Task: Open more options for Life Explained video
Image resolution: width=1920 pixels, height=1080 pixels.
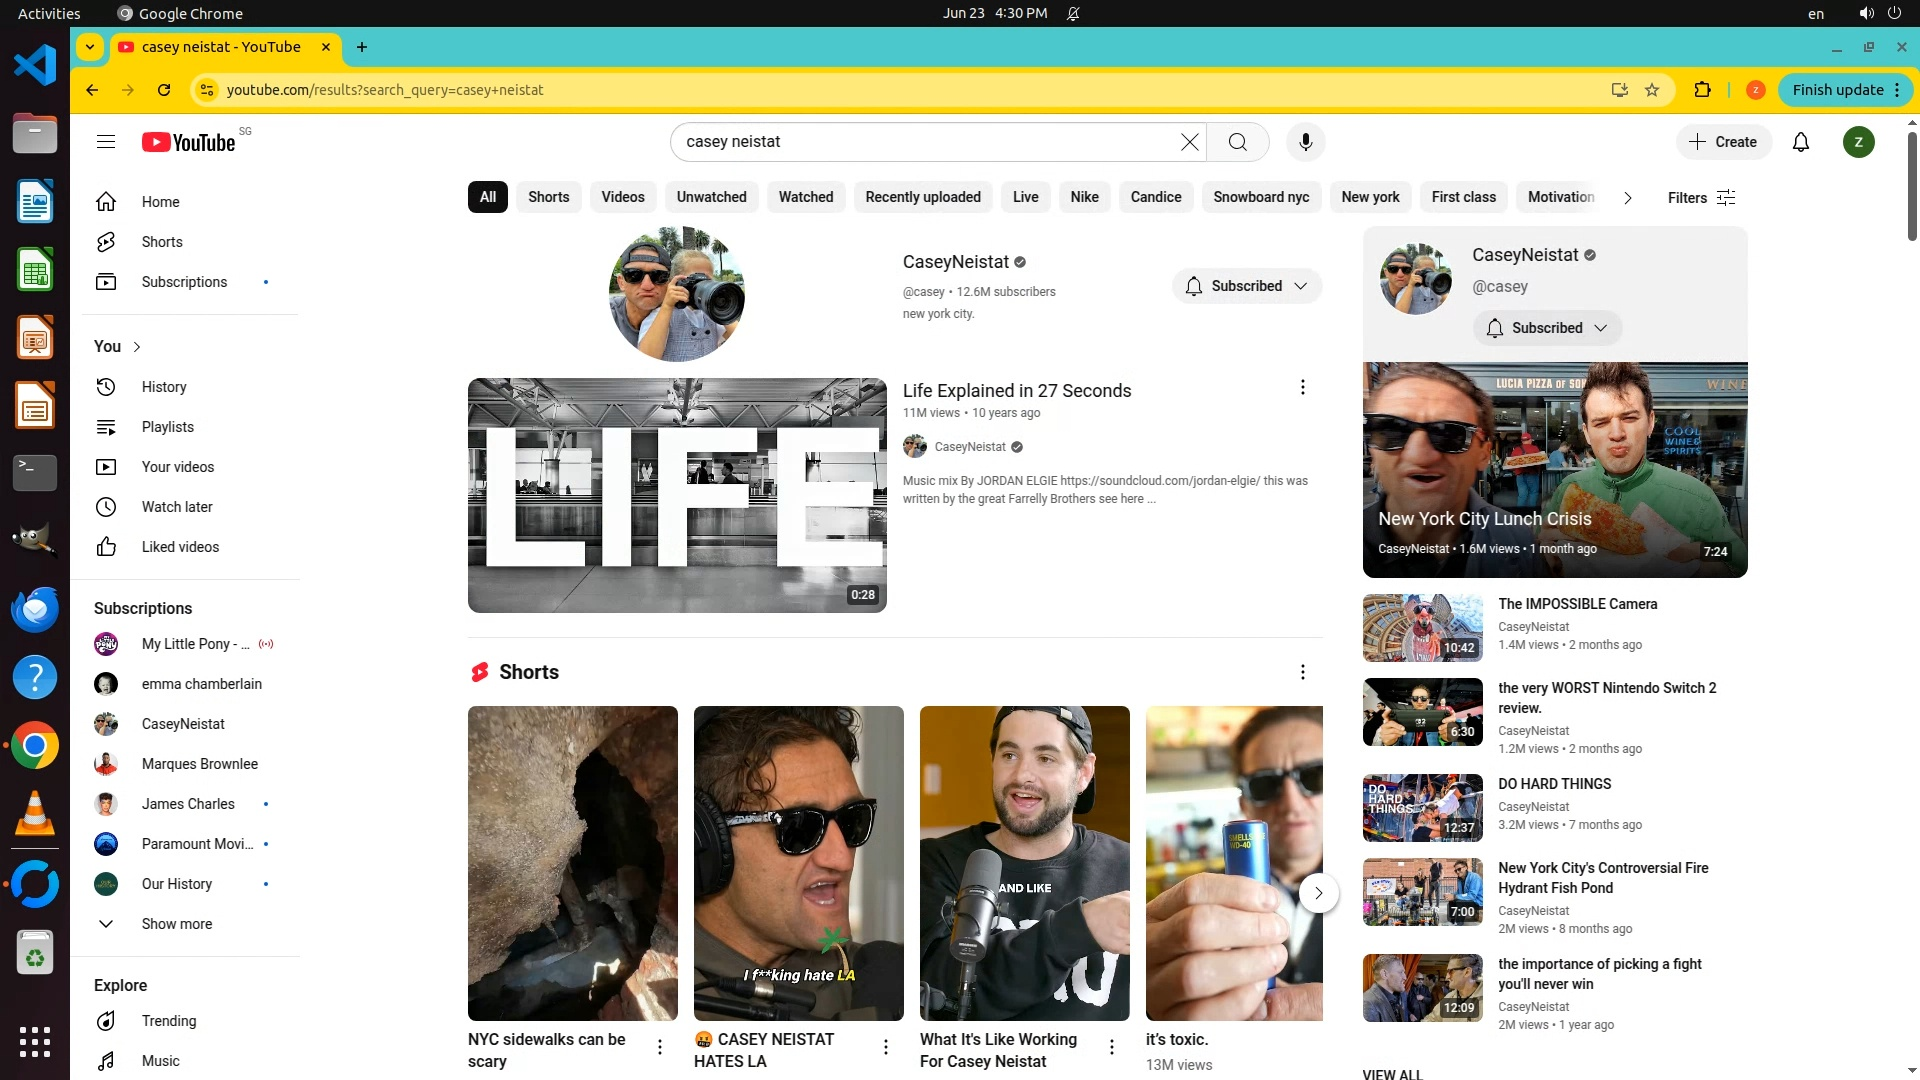Action: click(x=1302, y=388)
